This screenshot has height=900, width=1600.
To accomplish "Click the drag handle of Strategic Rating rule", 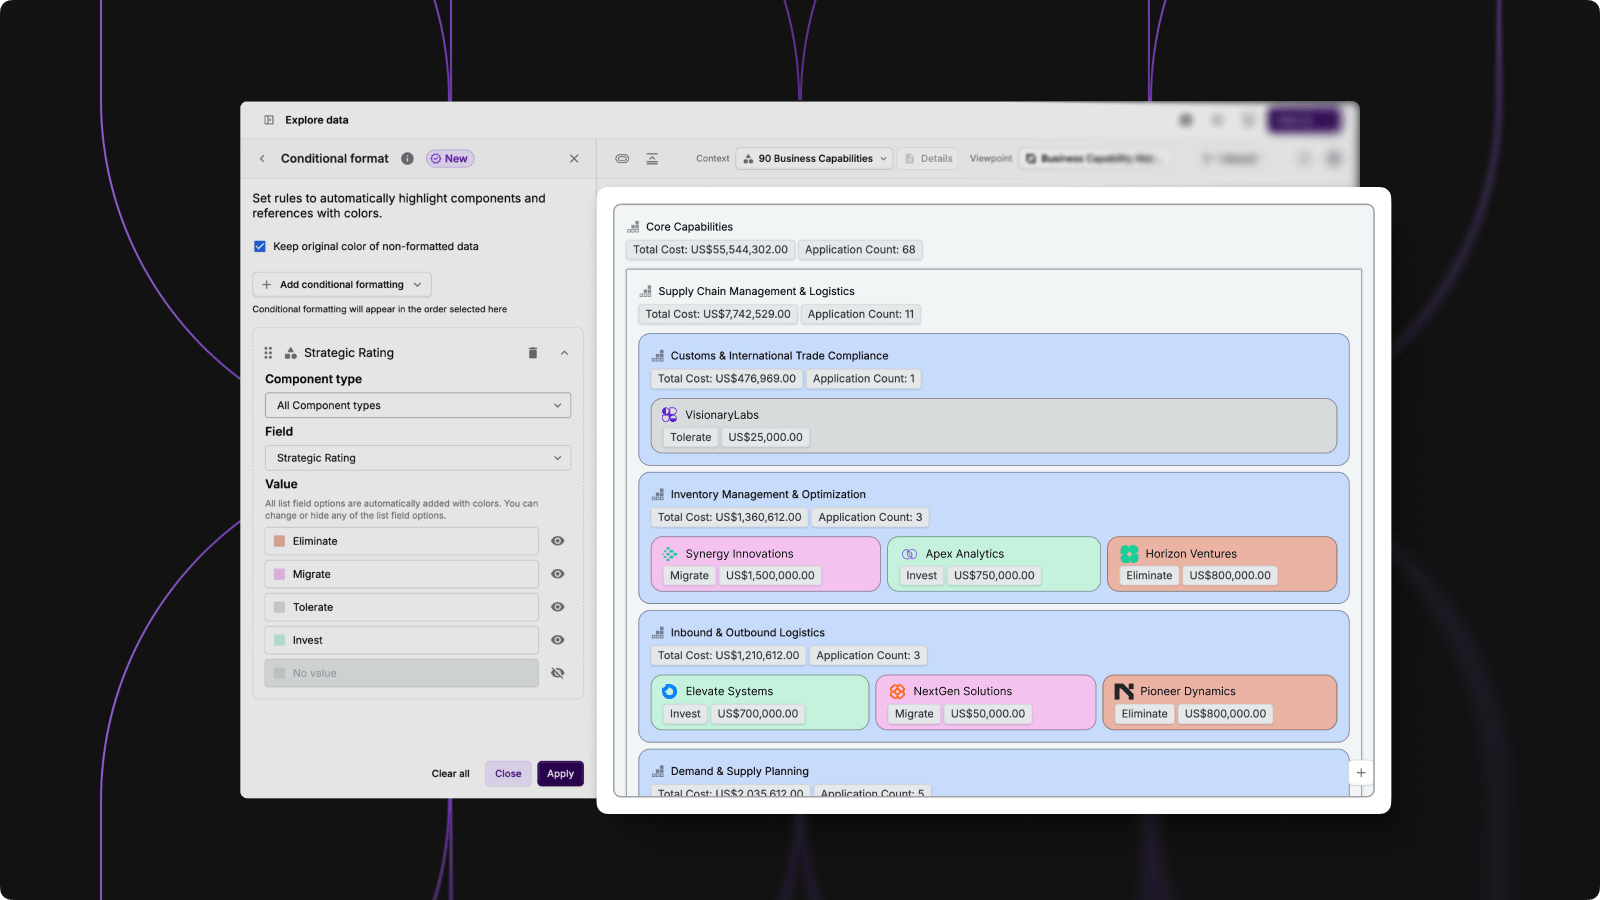I will [268, 353].
